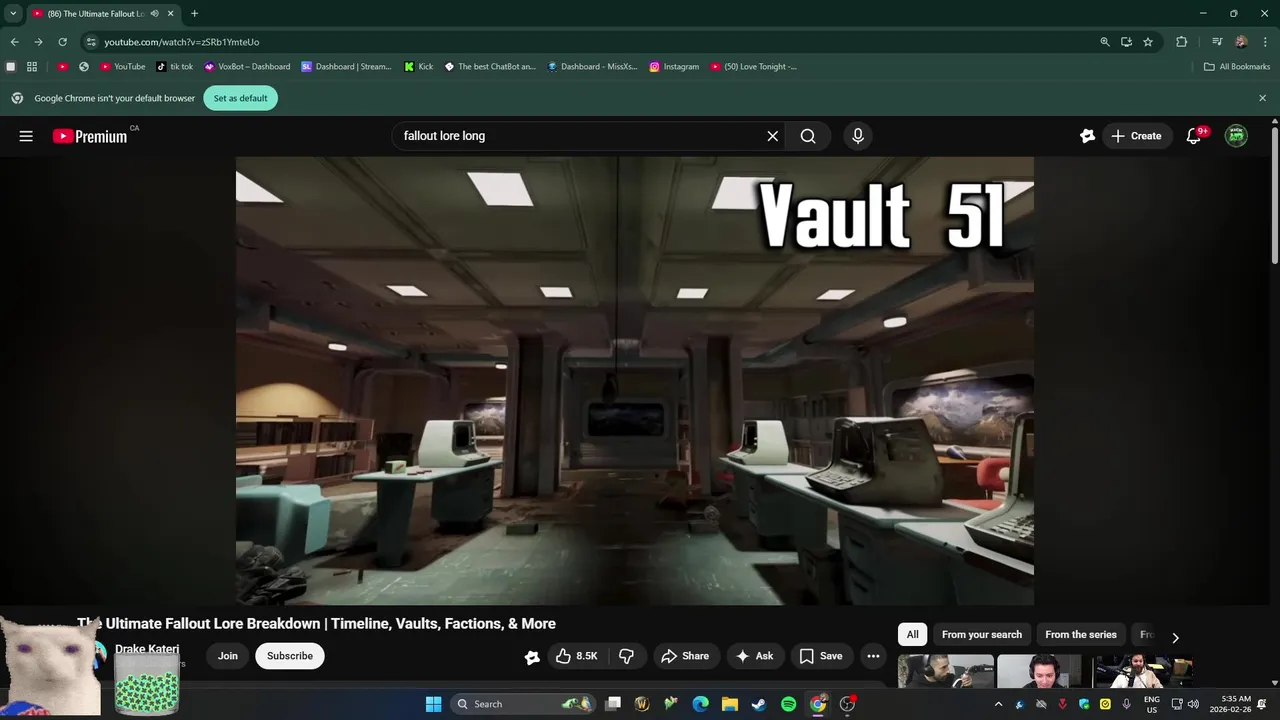Mute the tab via speaker icon
Image resolution: width=1280 pixels, height=720 pixels.
[154, 14]
